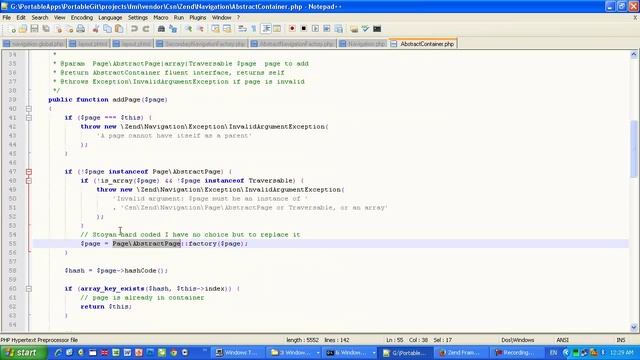
Task: Open a file using the Open folder icon
Action: [x=23, y=29]
